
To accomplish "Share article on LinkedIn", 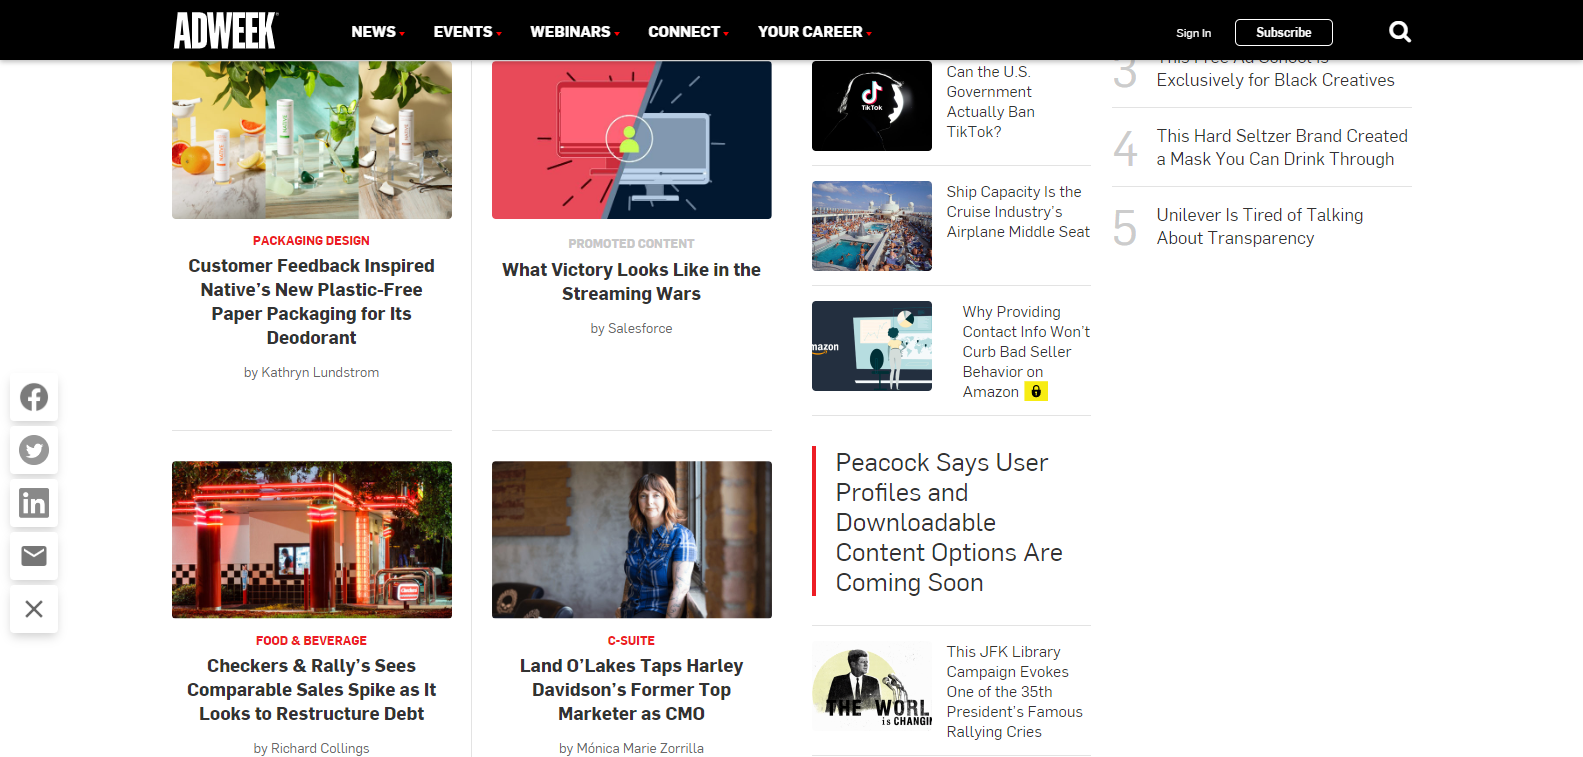I will coord(34,503).
